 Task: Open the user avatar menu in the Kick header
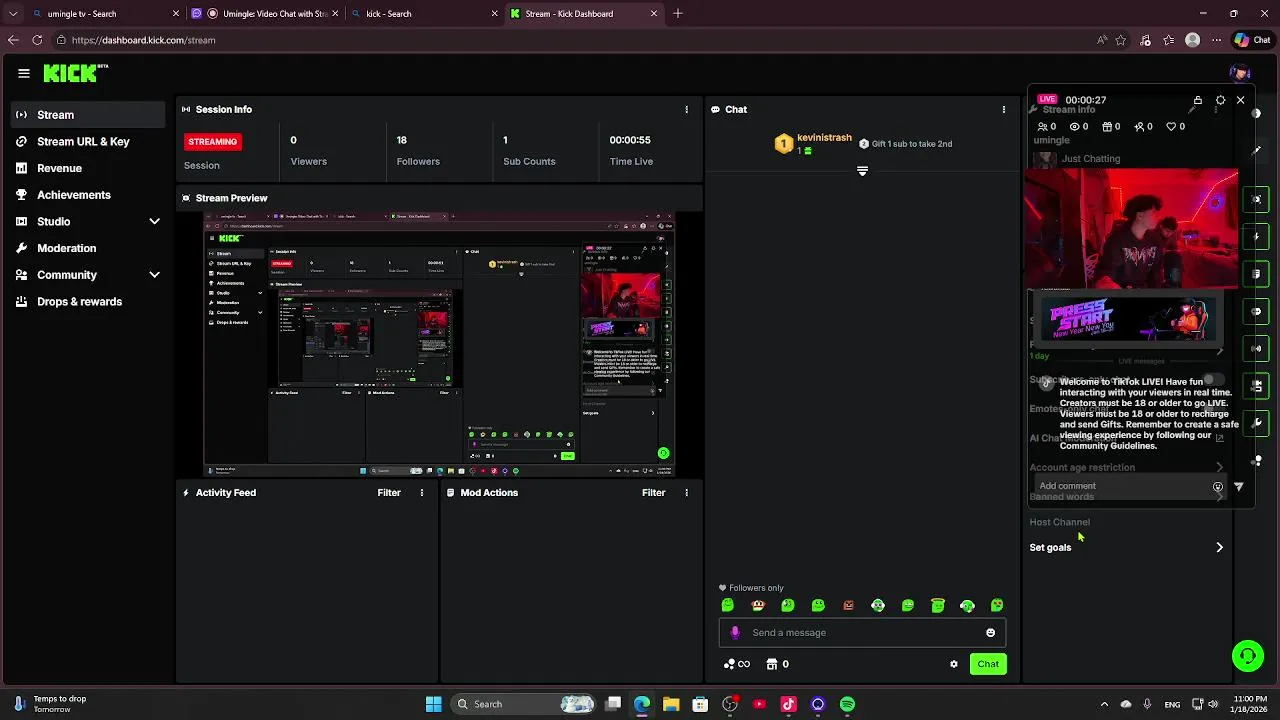(1240, 73)
